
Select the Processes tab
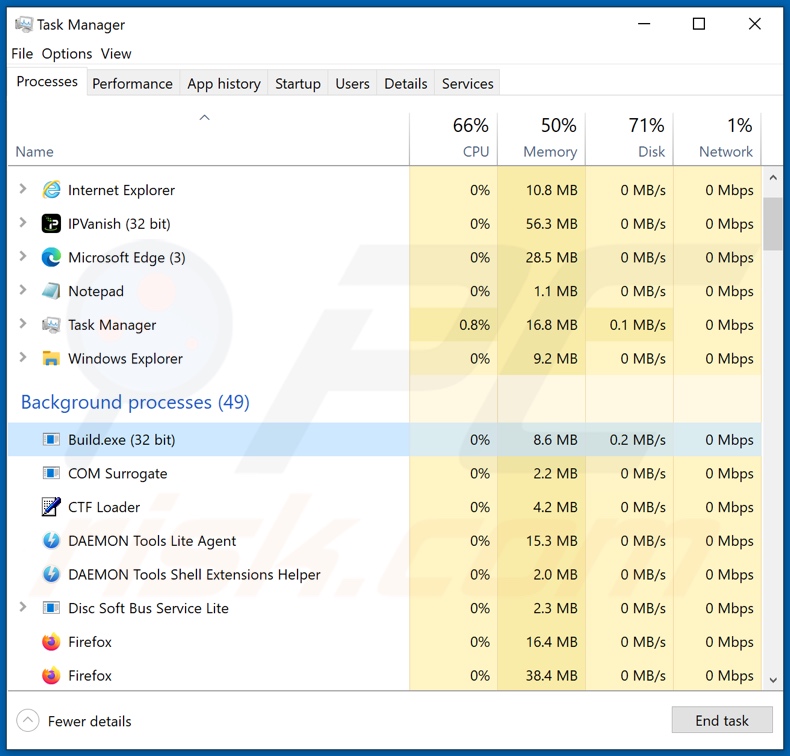click(47, 82)
